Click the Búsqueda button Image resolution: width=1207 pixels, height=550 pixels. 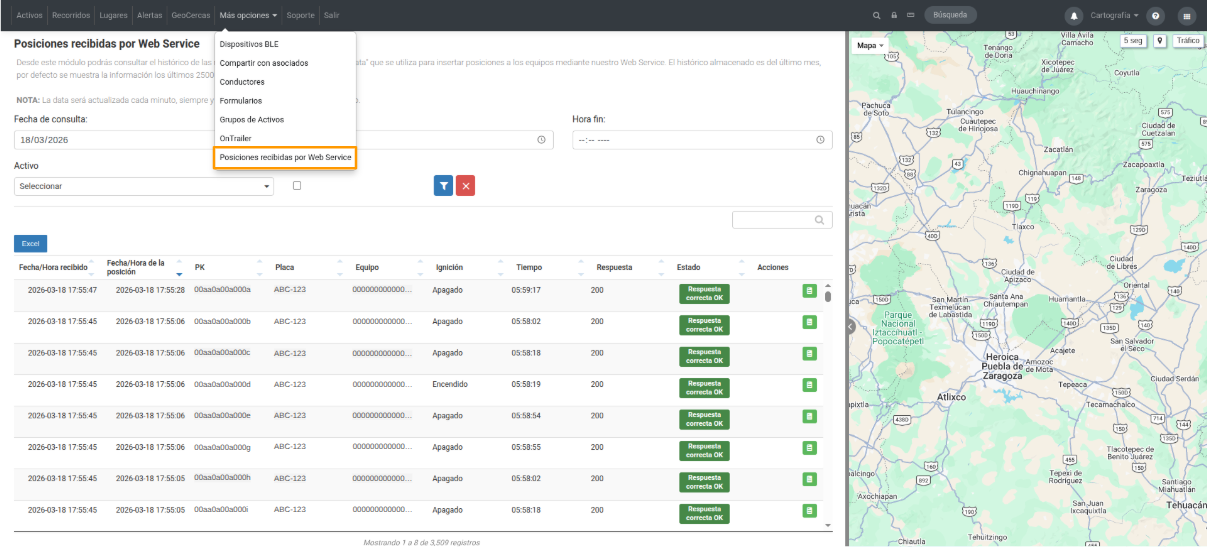pyautogui.click(x=950, y=16)
